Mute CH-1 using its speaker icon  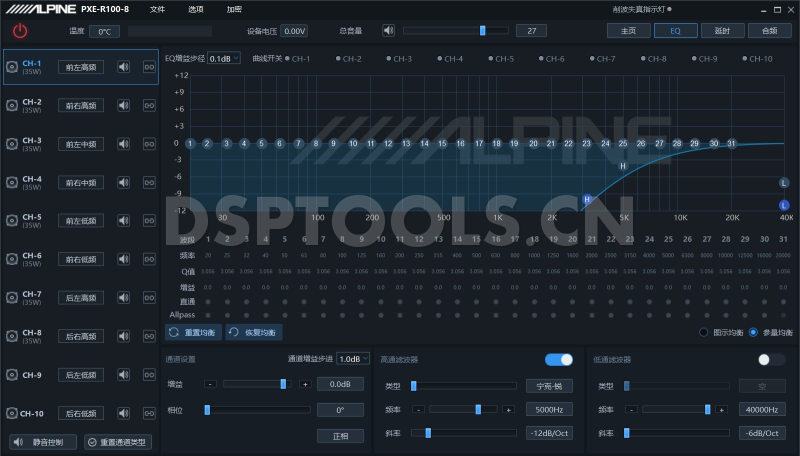[x=124, y=67]
